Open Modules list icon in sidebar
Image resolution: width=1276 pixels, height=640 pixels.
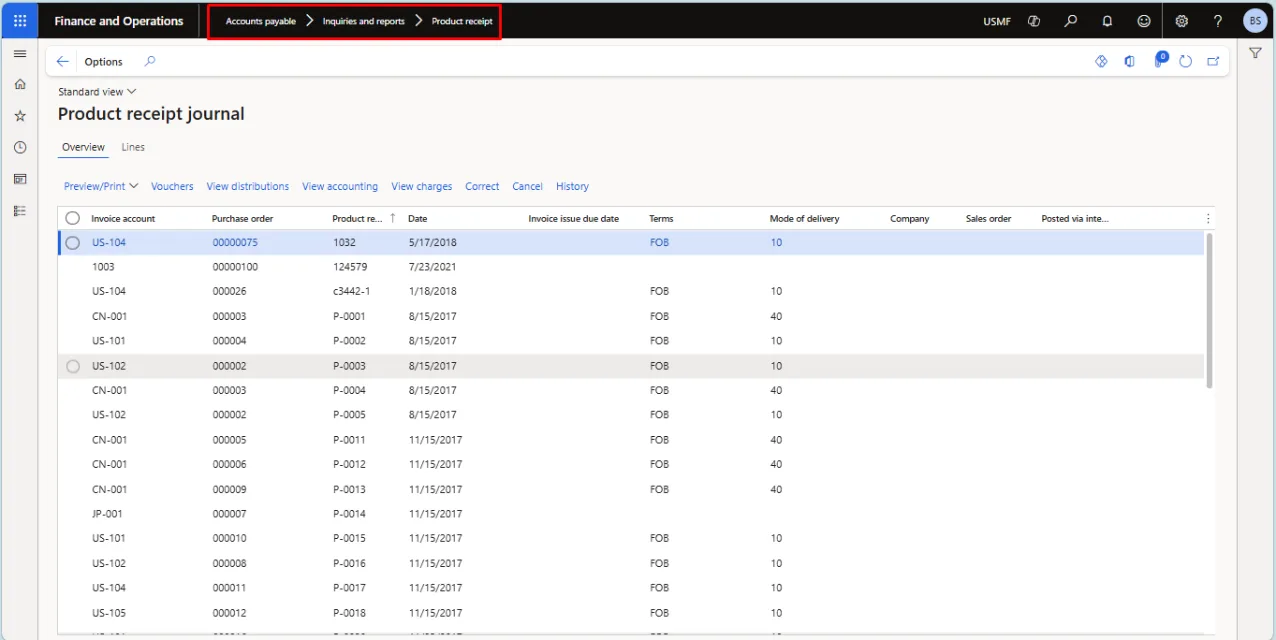tap(20, 211)
